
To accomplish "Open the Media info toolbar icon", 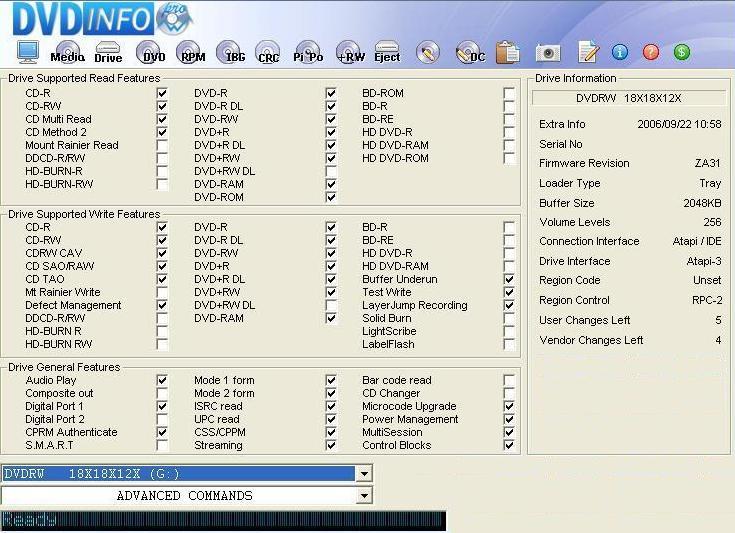I will click(x=68, y=52).
